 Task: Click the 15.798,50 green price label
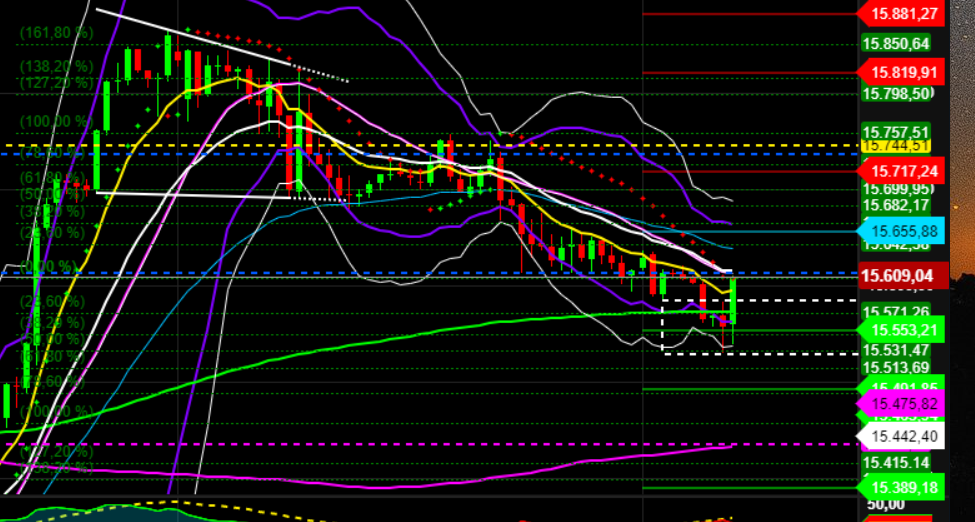coord(897,94)
